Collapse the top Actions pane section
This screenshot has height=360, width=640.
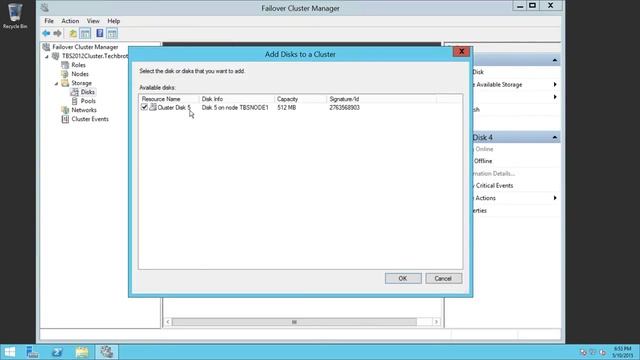point(555,60)
